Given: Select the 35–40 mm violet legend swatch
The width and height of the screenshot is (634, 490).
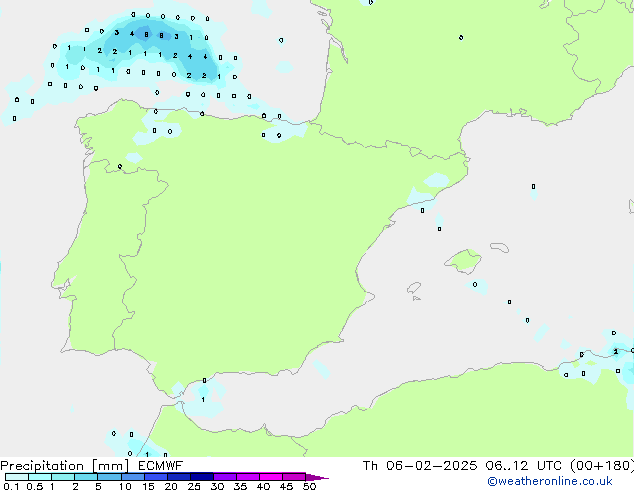Looking at the screenshot, I should click(x=247, y=477).
